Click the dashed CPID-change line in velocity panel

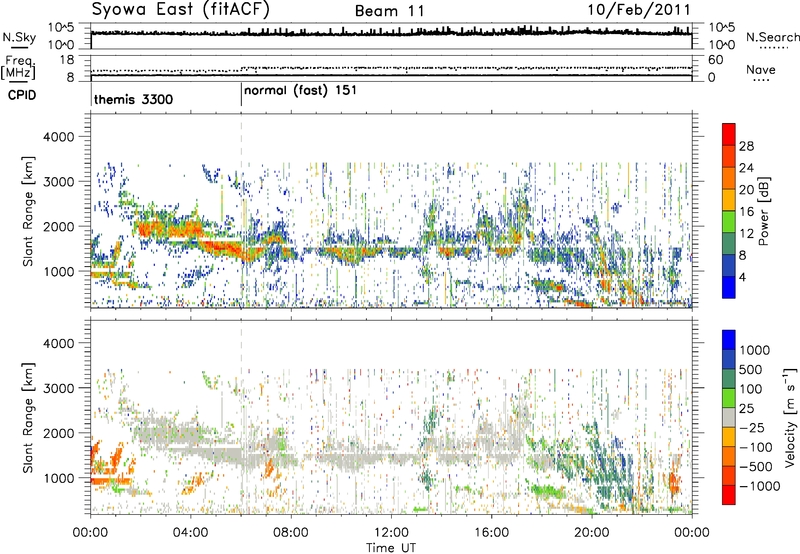241,417
